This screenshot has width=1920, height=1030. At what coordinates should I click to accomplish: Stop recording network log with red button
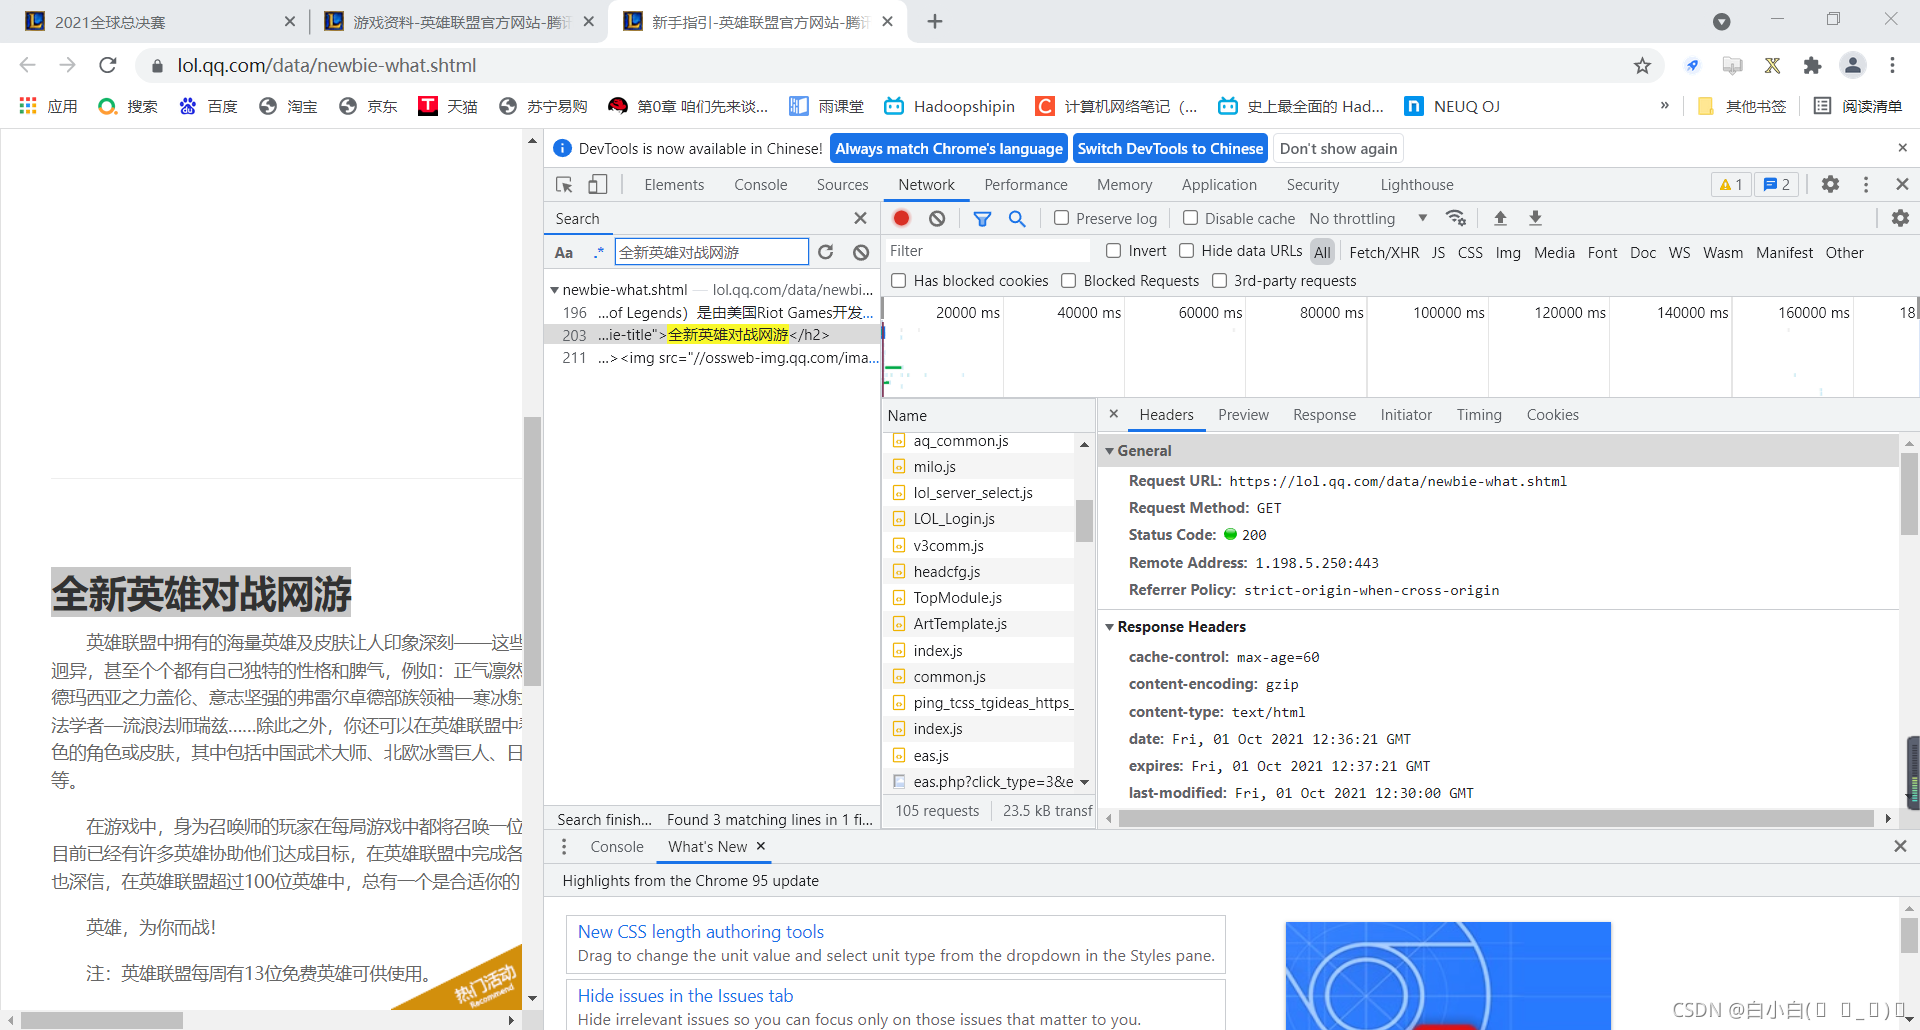[x=901, y=218]
